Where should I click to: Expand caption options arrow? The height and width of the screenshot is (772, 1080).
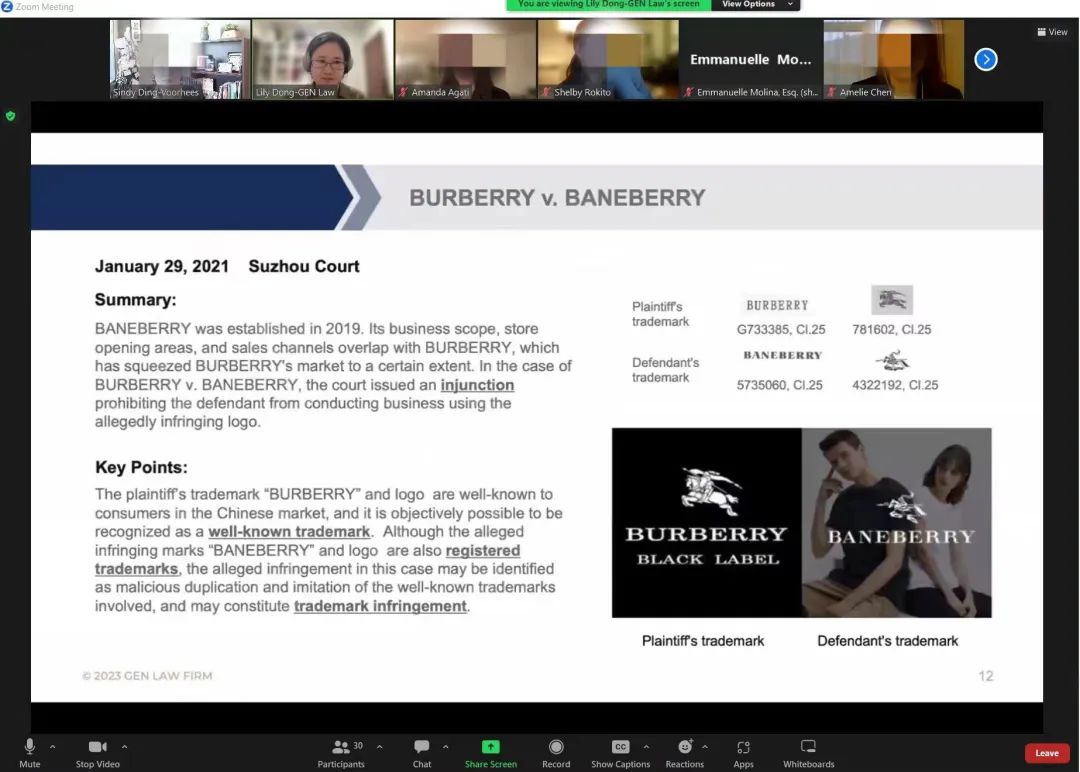646,747
